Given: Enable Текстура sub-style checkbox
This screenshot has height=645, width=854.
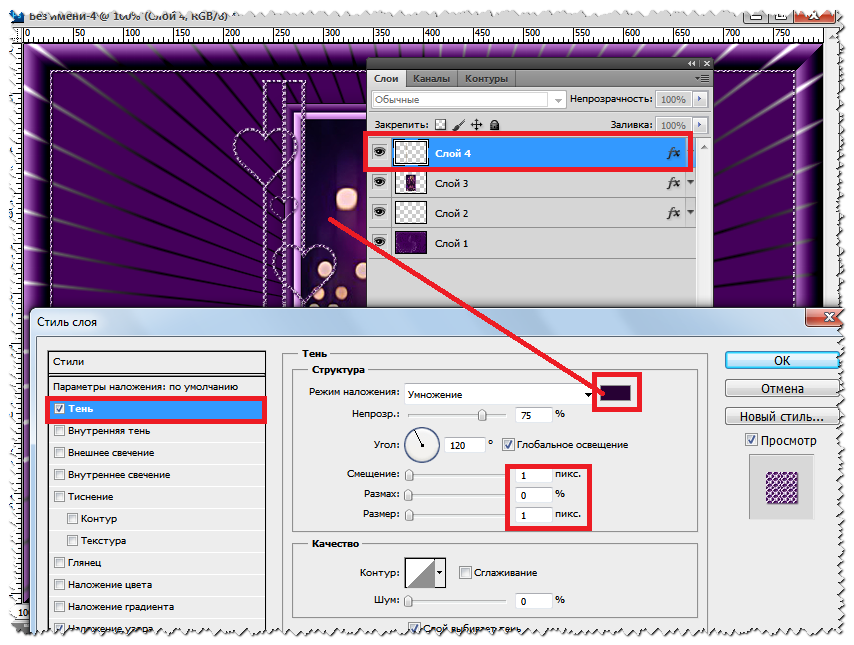Looking at the screenshot, I should [72, 540].
